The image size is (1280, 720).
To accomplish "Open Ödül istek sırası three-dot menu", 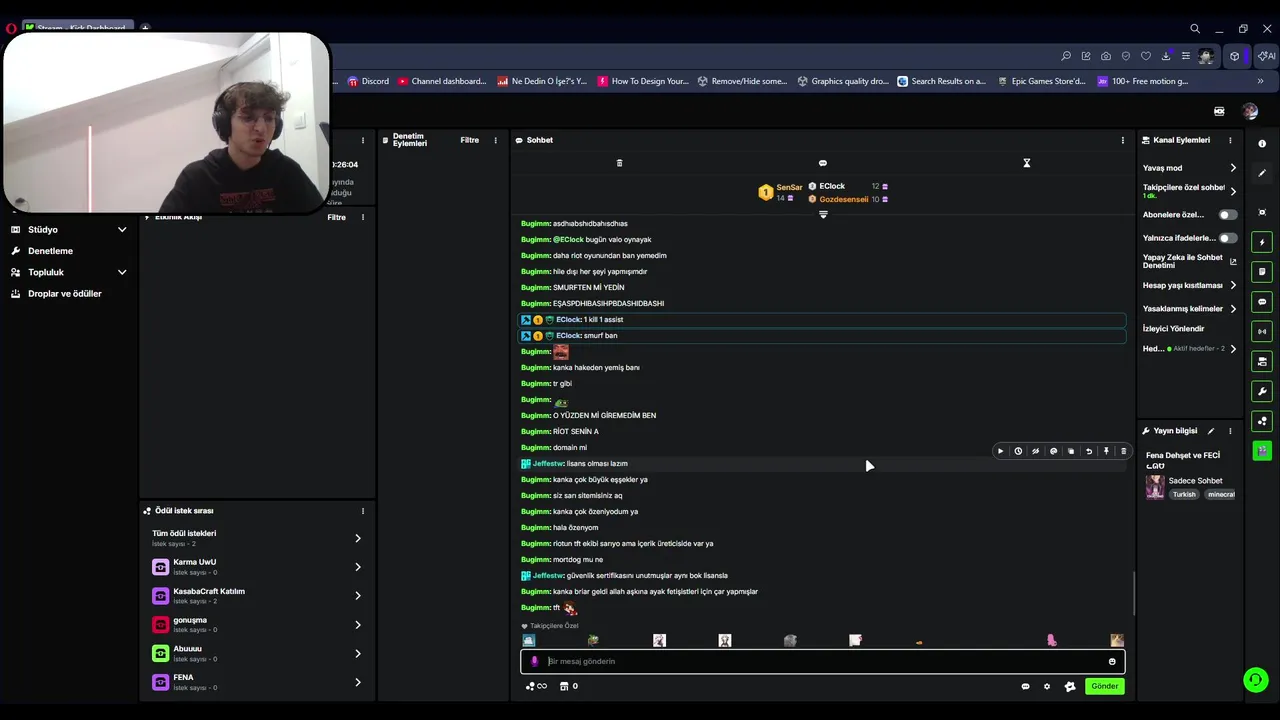I will tap(363, 511).
